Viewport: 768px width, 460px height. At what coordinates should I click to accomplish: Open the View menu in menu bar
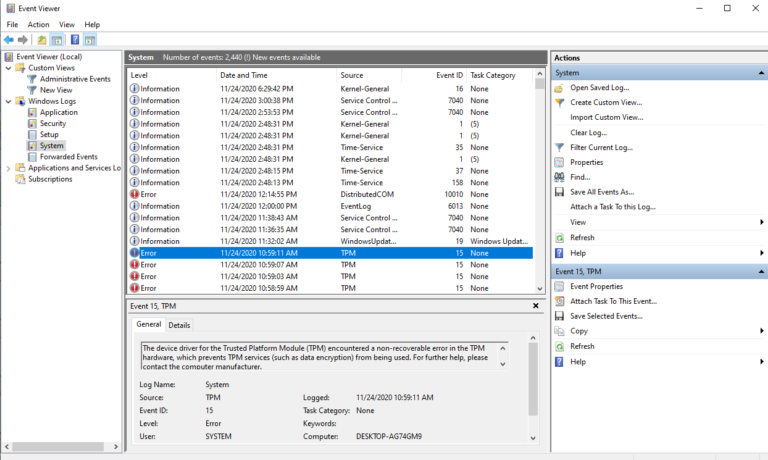click(67, 24)
